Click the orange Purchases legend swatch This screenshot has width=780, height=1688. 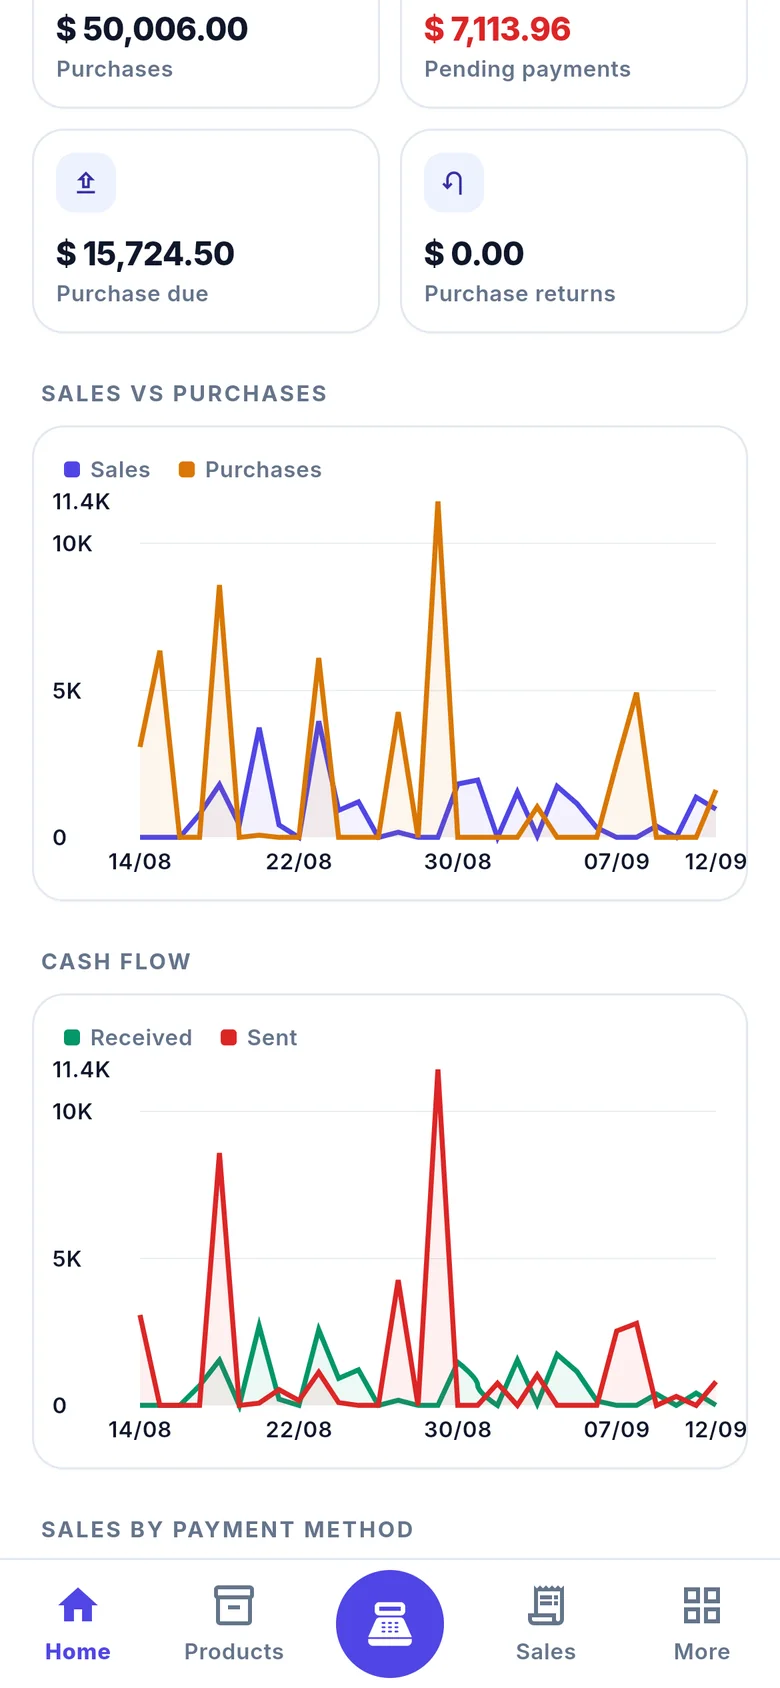pos(187,470)
